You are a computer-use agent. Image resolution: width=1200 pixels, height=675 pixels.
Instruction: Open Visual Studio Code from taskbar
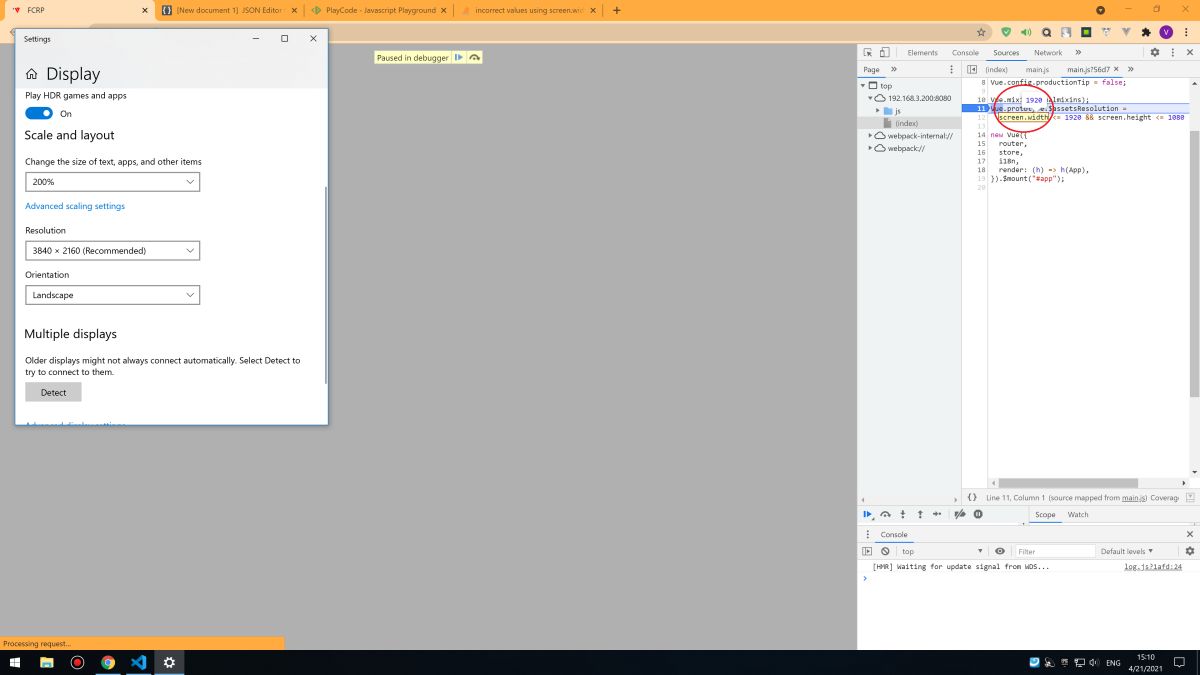[x=139, y=662]
